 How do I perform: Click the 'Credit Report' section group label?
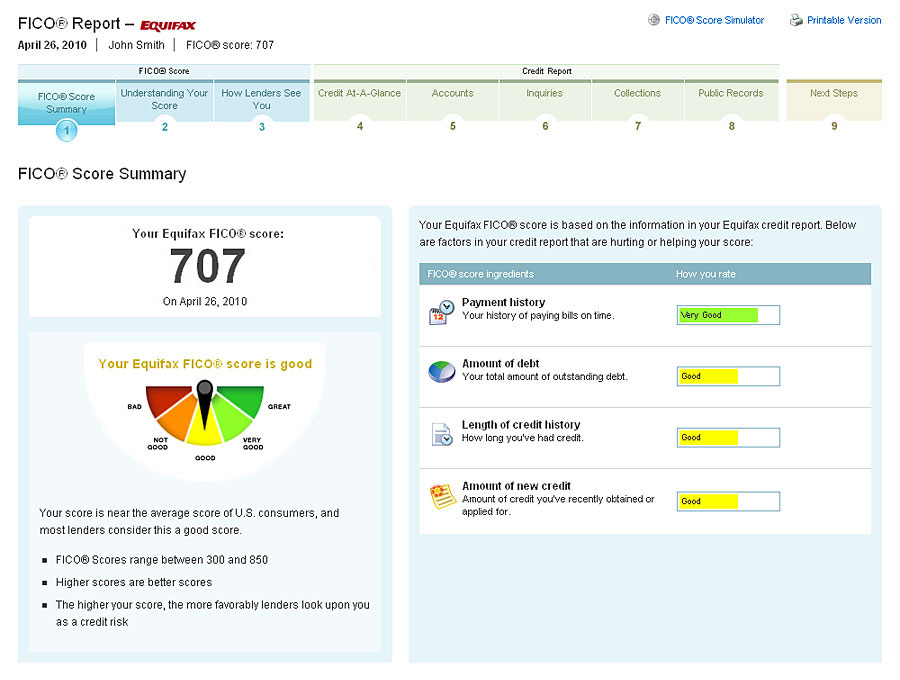pyautogui.click(x=547, y=71)
